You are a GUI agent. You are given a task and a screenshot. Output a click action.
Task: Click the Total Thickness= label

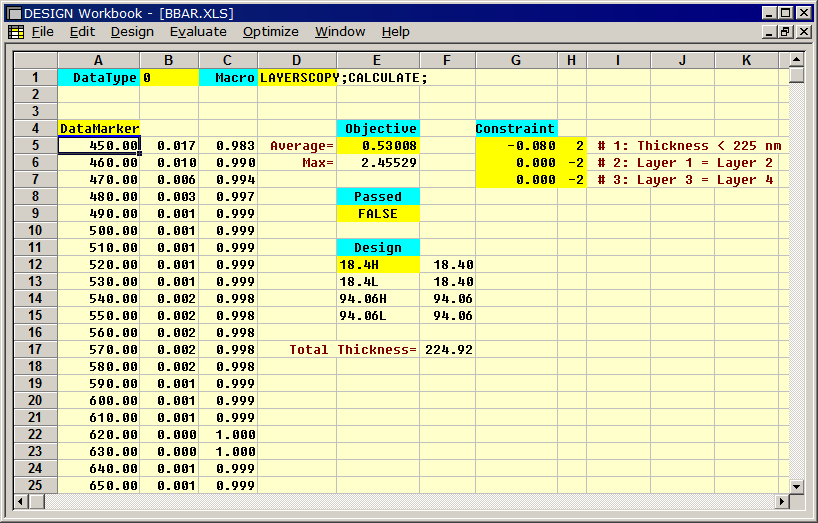click(353, 349)
